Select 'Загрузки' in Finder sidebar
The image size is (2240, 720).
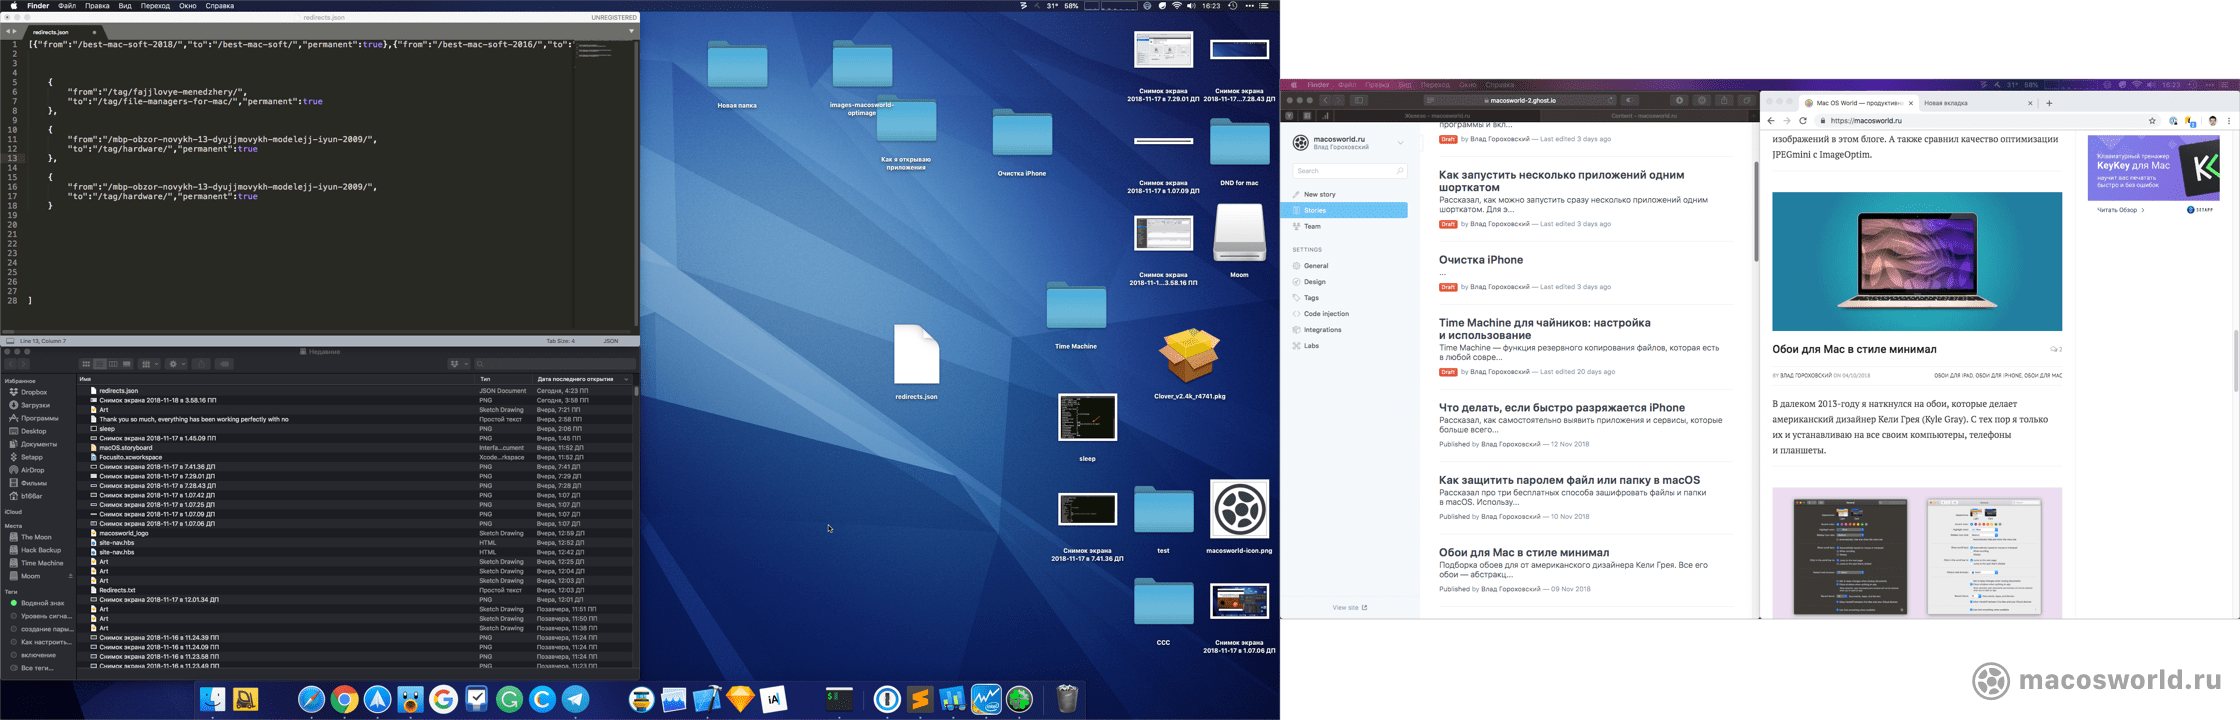pyautogui.click(x=35, y=405)
